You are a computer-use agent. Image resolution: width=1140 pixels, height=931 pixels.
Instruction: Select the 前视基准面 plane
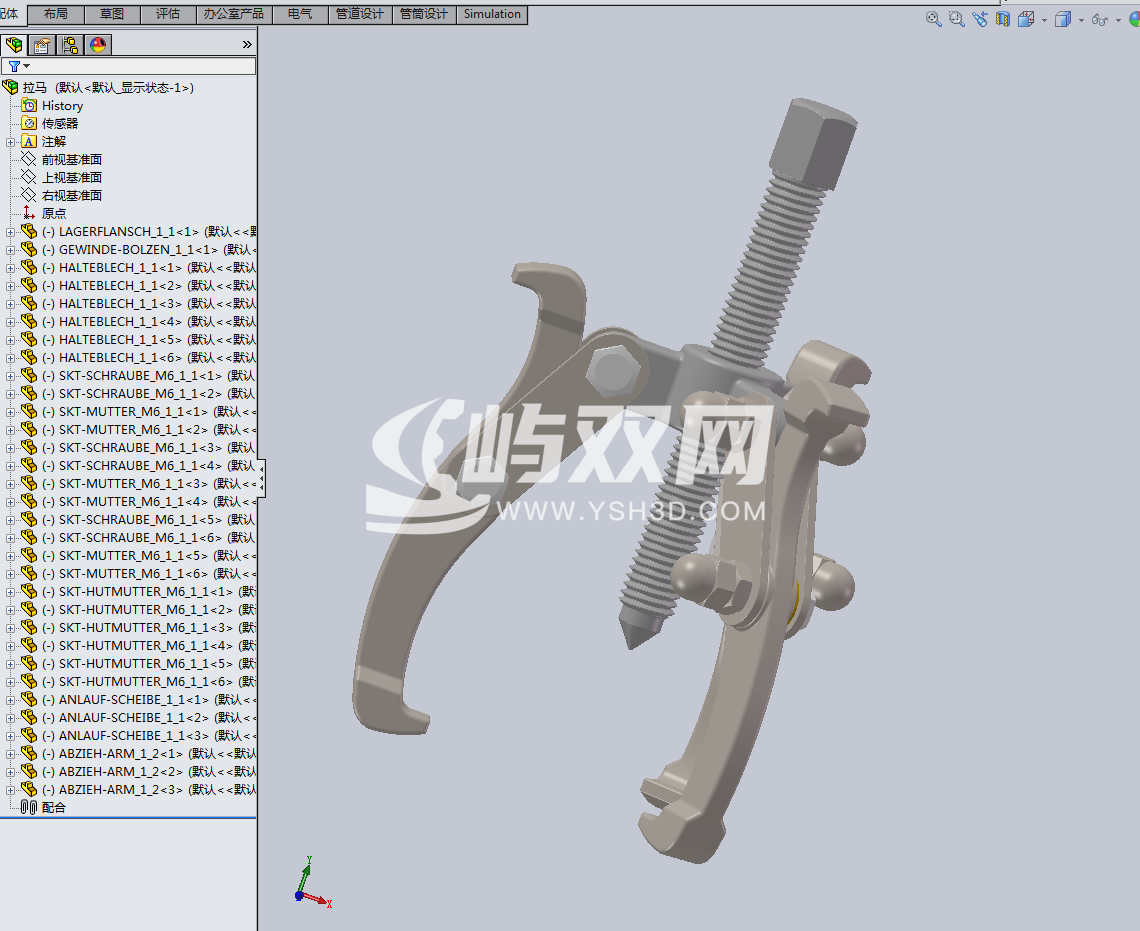(71, 159)
